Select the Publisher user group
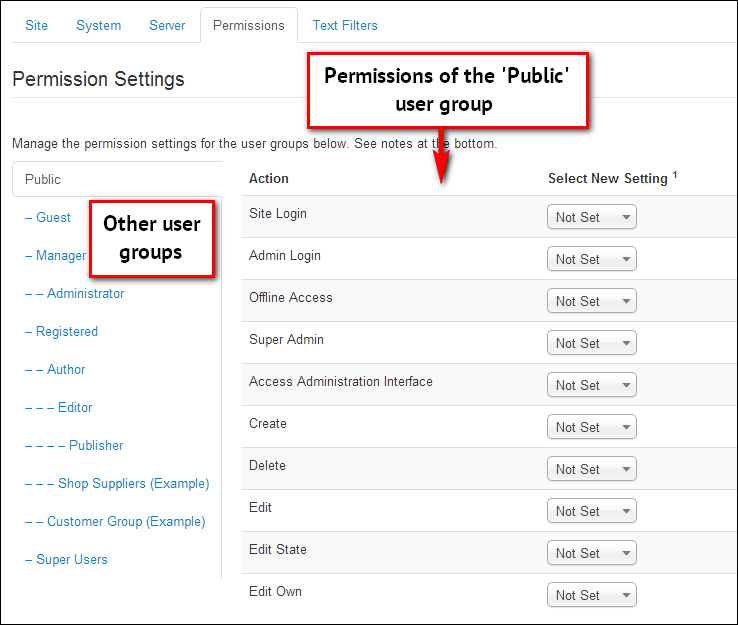 (74, 445)
